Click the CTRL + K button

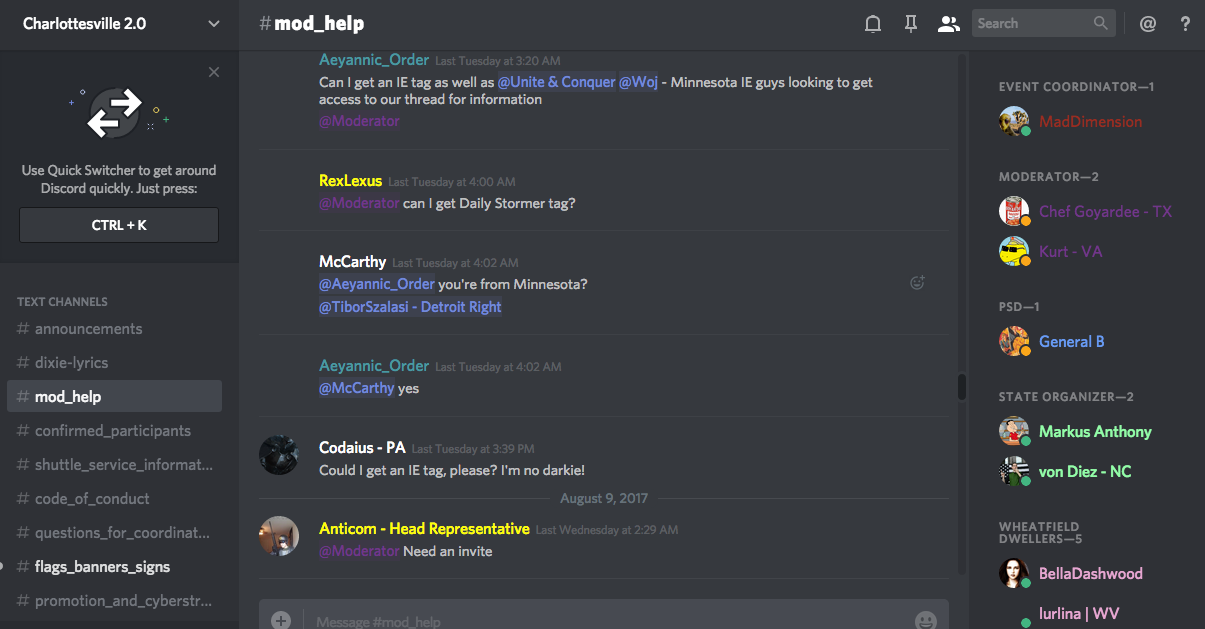click(119, 225)
